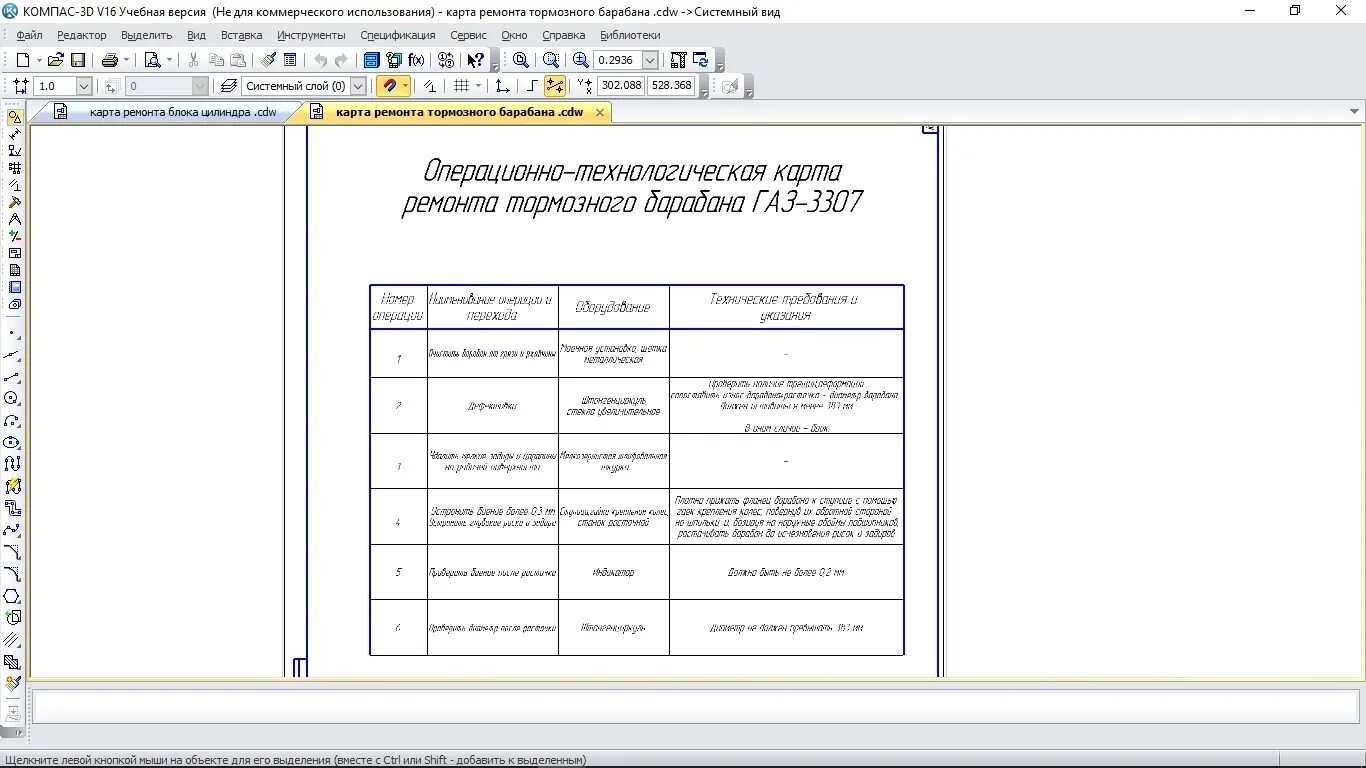The height and width of the screenshot is (768, 1366).
Task: Refresh the view with the rebuild icon
Action: click(700, 60)
